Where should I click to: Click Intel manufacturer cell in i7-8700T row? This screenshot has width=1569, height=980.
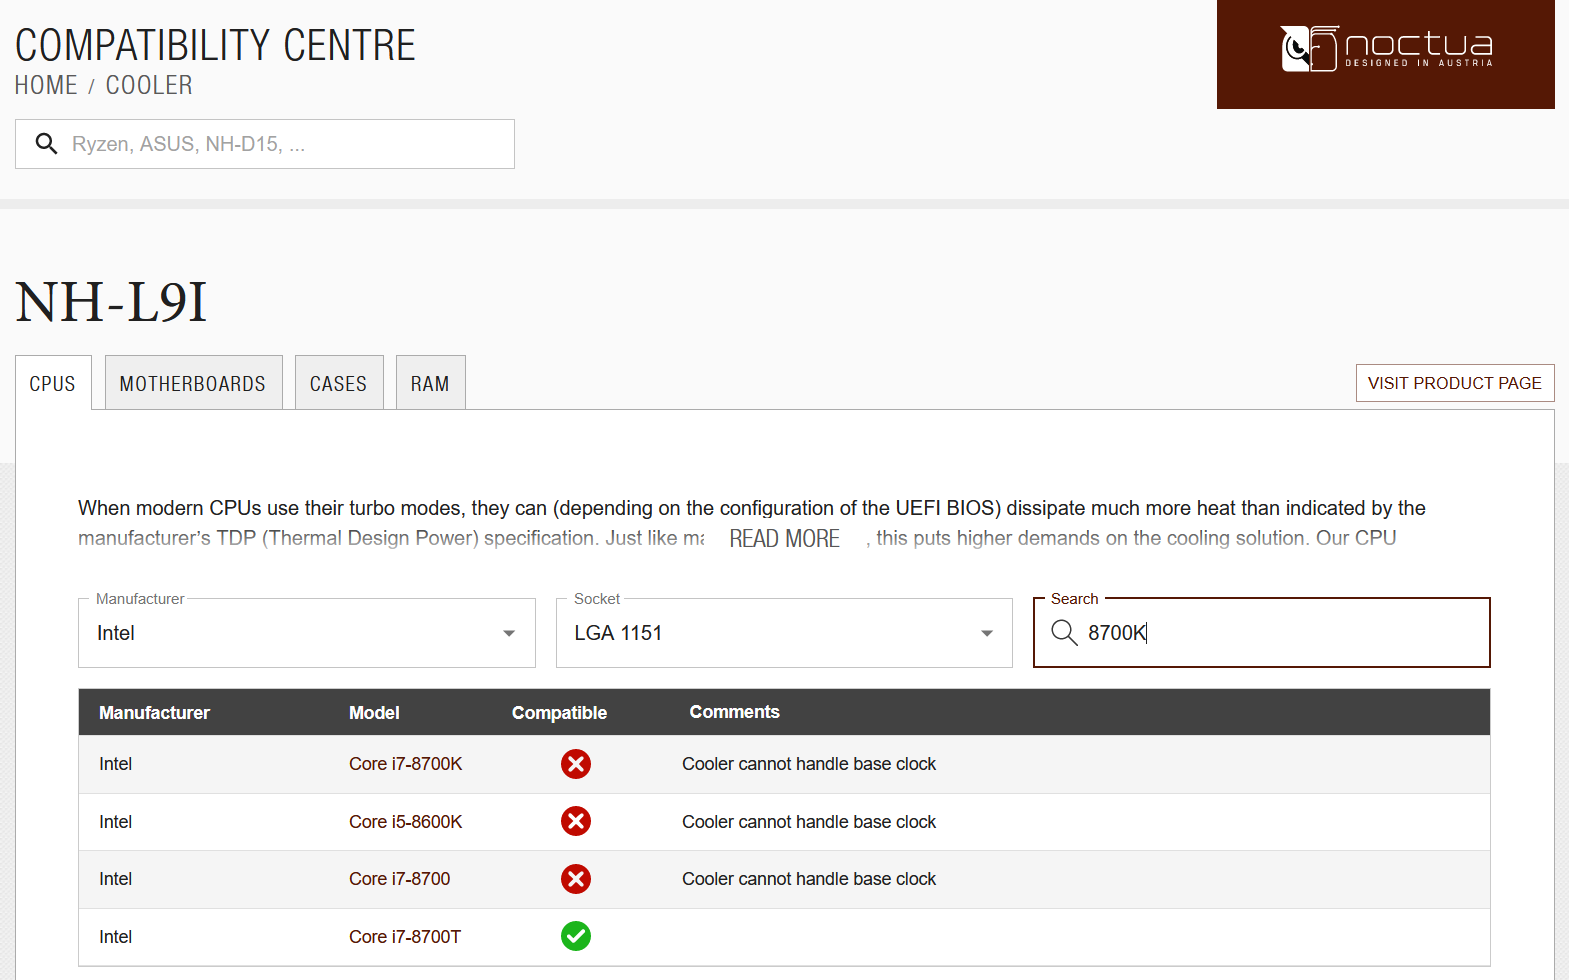coord(116,937)
